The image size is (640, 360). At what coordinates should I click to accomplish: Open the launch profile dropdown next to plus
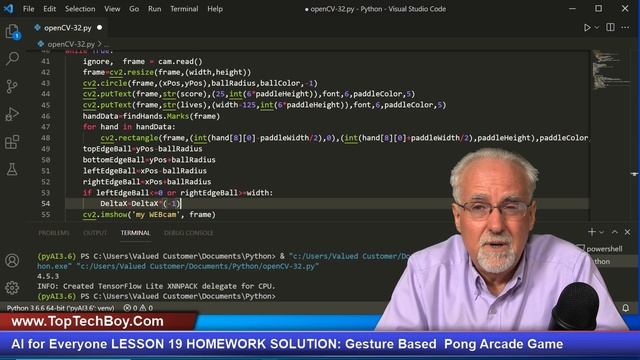[602, 232]
